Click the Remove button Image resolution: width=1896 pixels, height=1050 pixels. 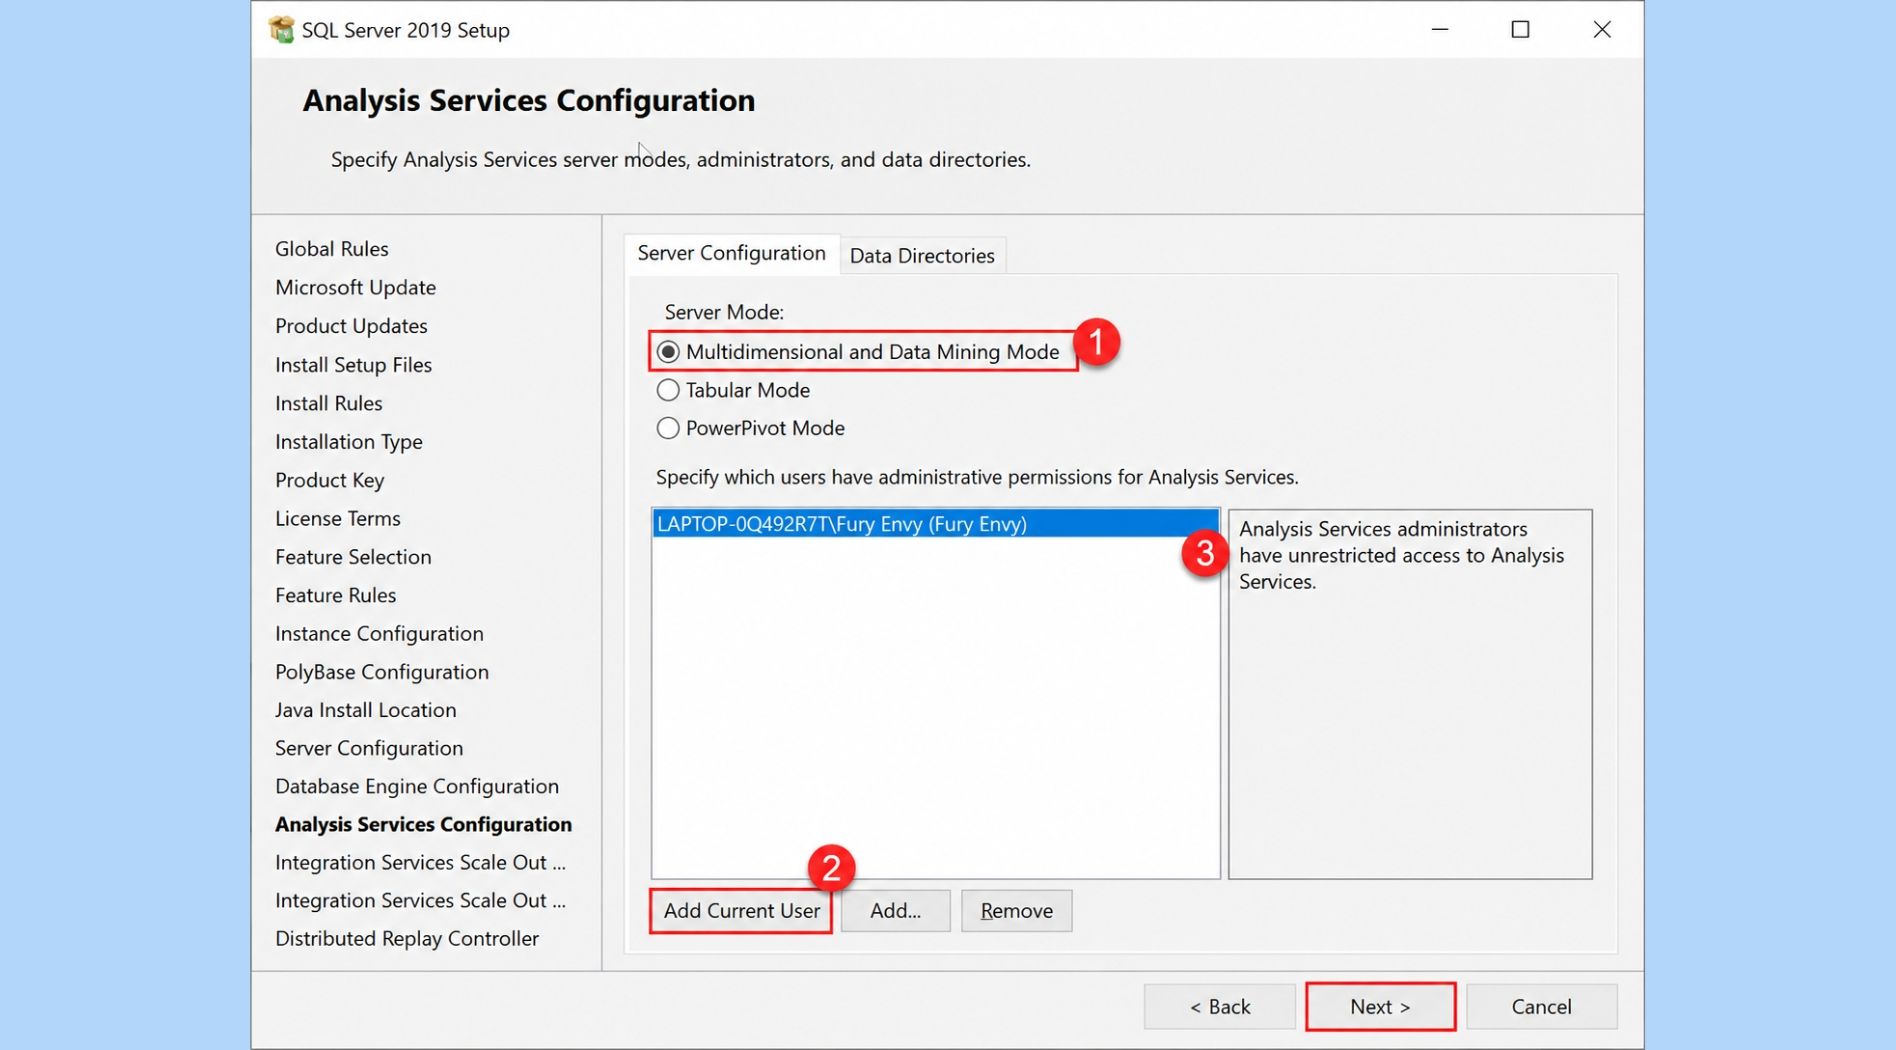click(1016, 911)
